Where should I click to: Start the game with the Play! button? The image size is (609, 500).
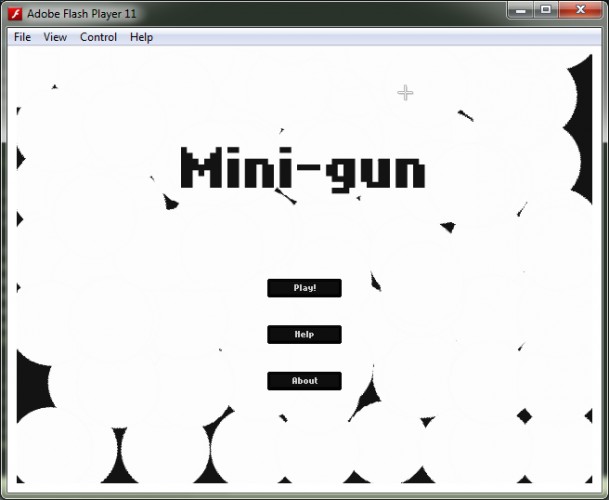coord(304,288)
